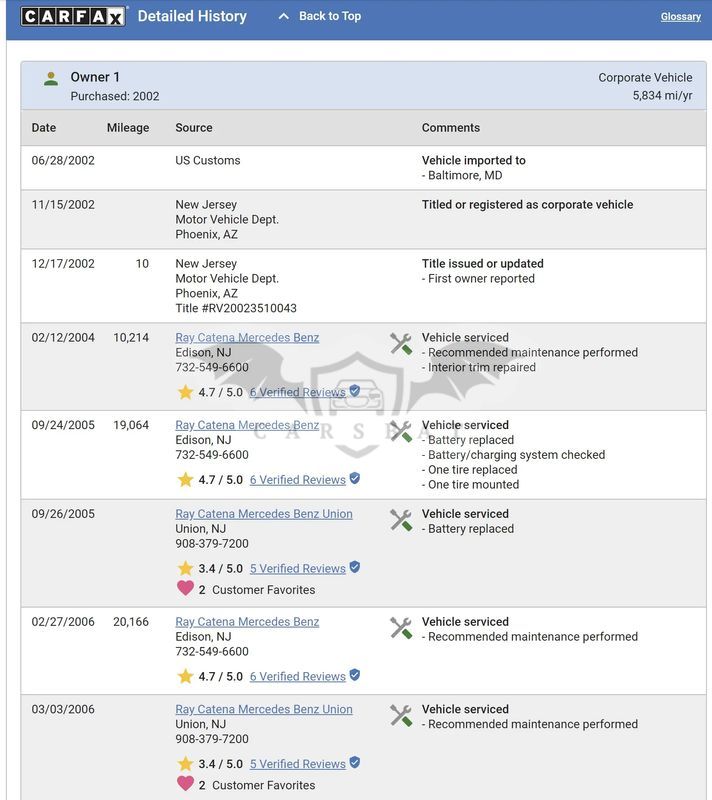Open 6 Verified Reviews link for 02/27/2006 entry

(x=297, y=677)
